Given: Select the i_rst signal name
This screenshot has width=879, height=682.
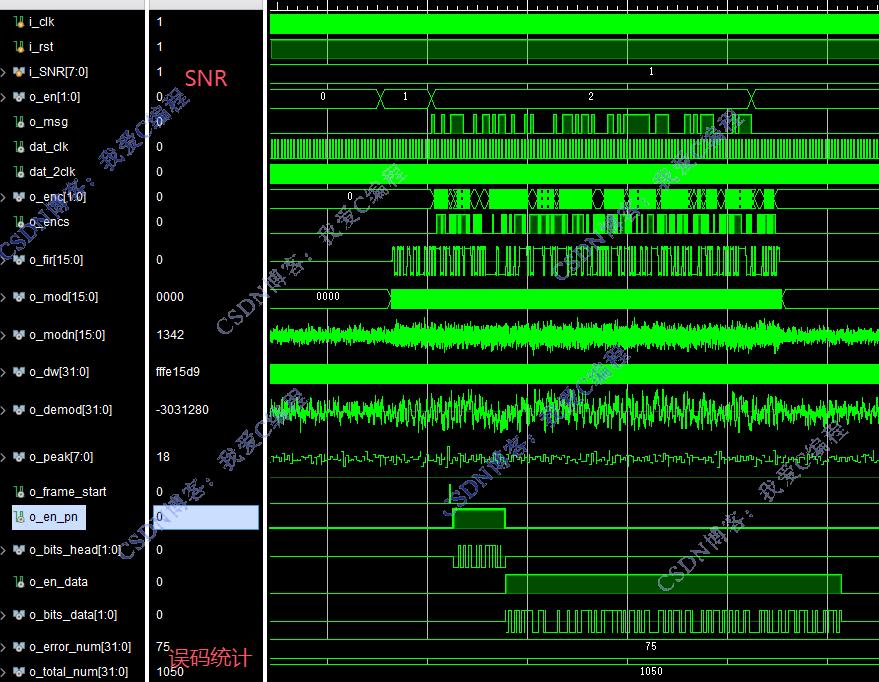Looking at the screenshot, I should coord(41,47).
